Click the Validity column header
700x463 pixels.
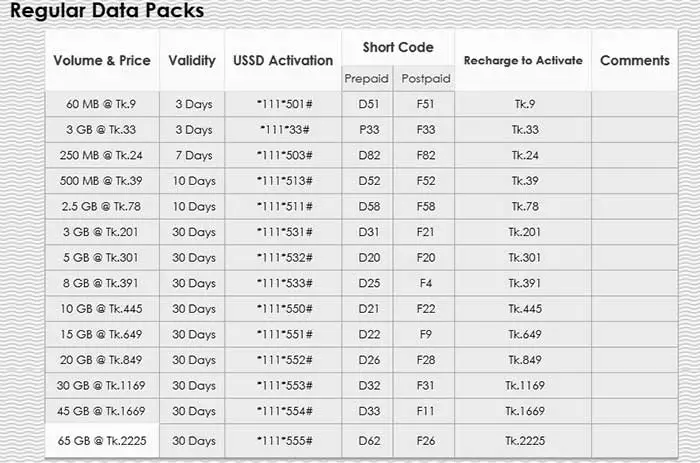tap(192, 60)
